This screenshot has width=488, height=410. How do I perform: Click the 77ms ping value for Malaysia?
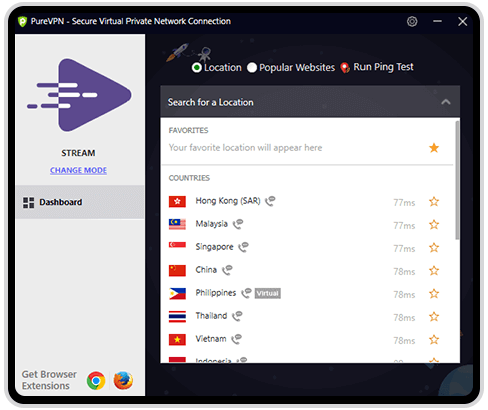pyautogui.click(x=404, y=226)
